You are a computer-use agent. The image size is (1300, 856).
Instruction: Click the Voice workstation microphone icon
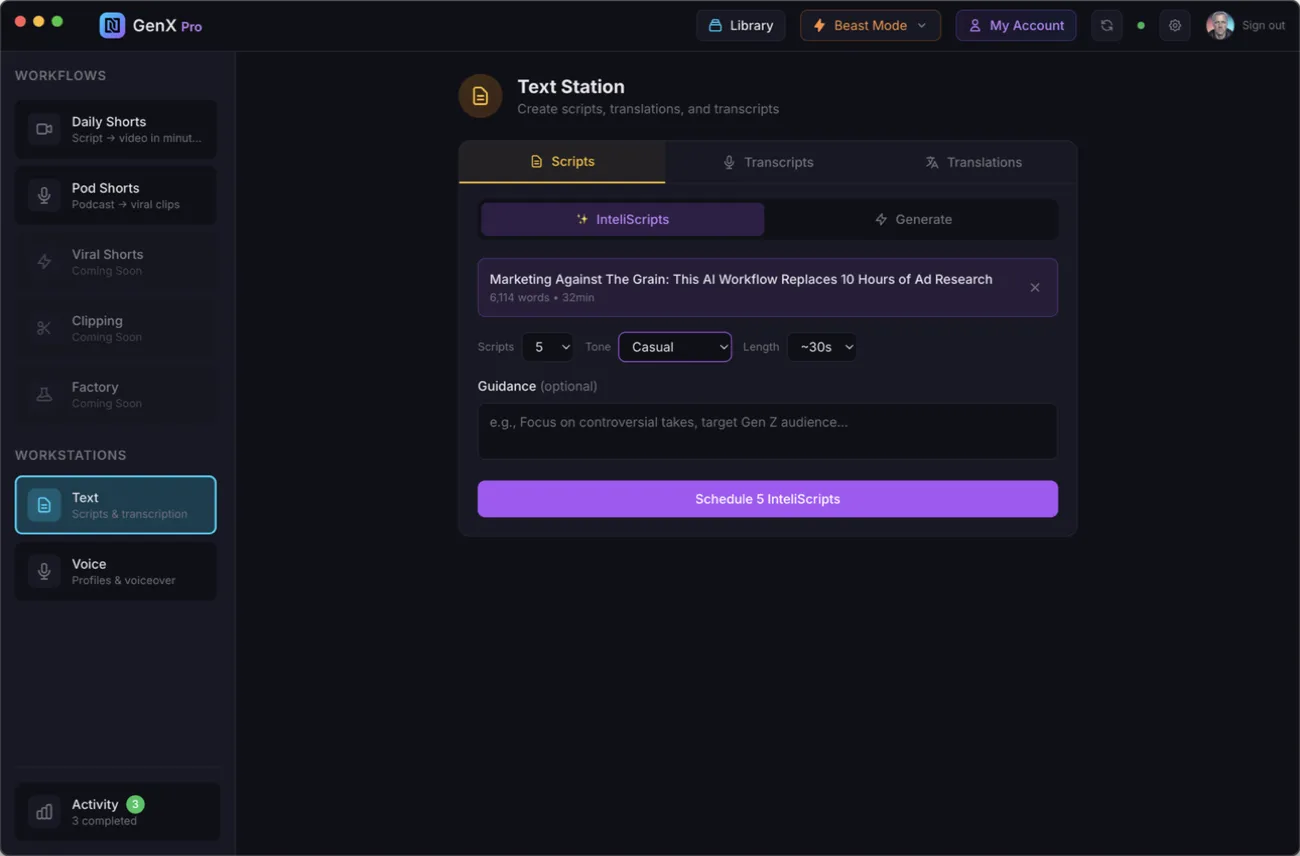point(44,571)
